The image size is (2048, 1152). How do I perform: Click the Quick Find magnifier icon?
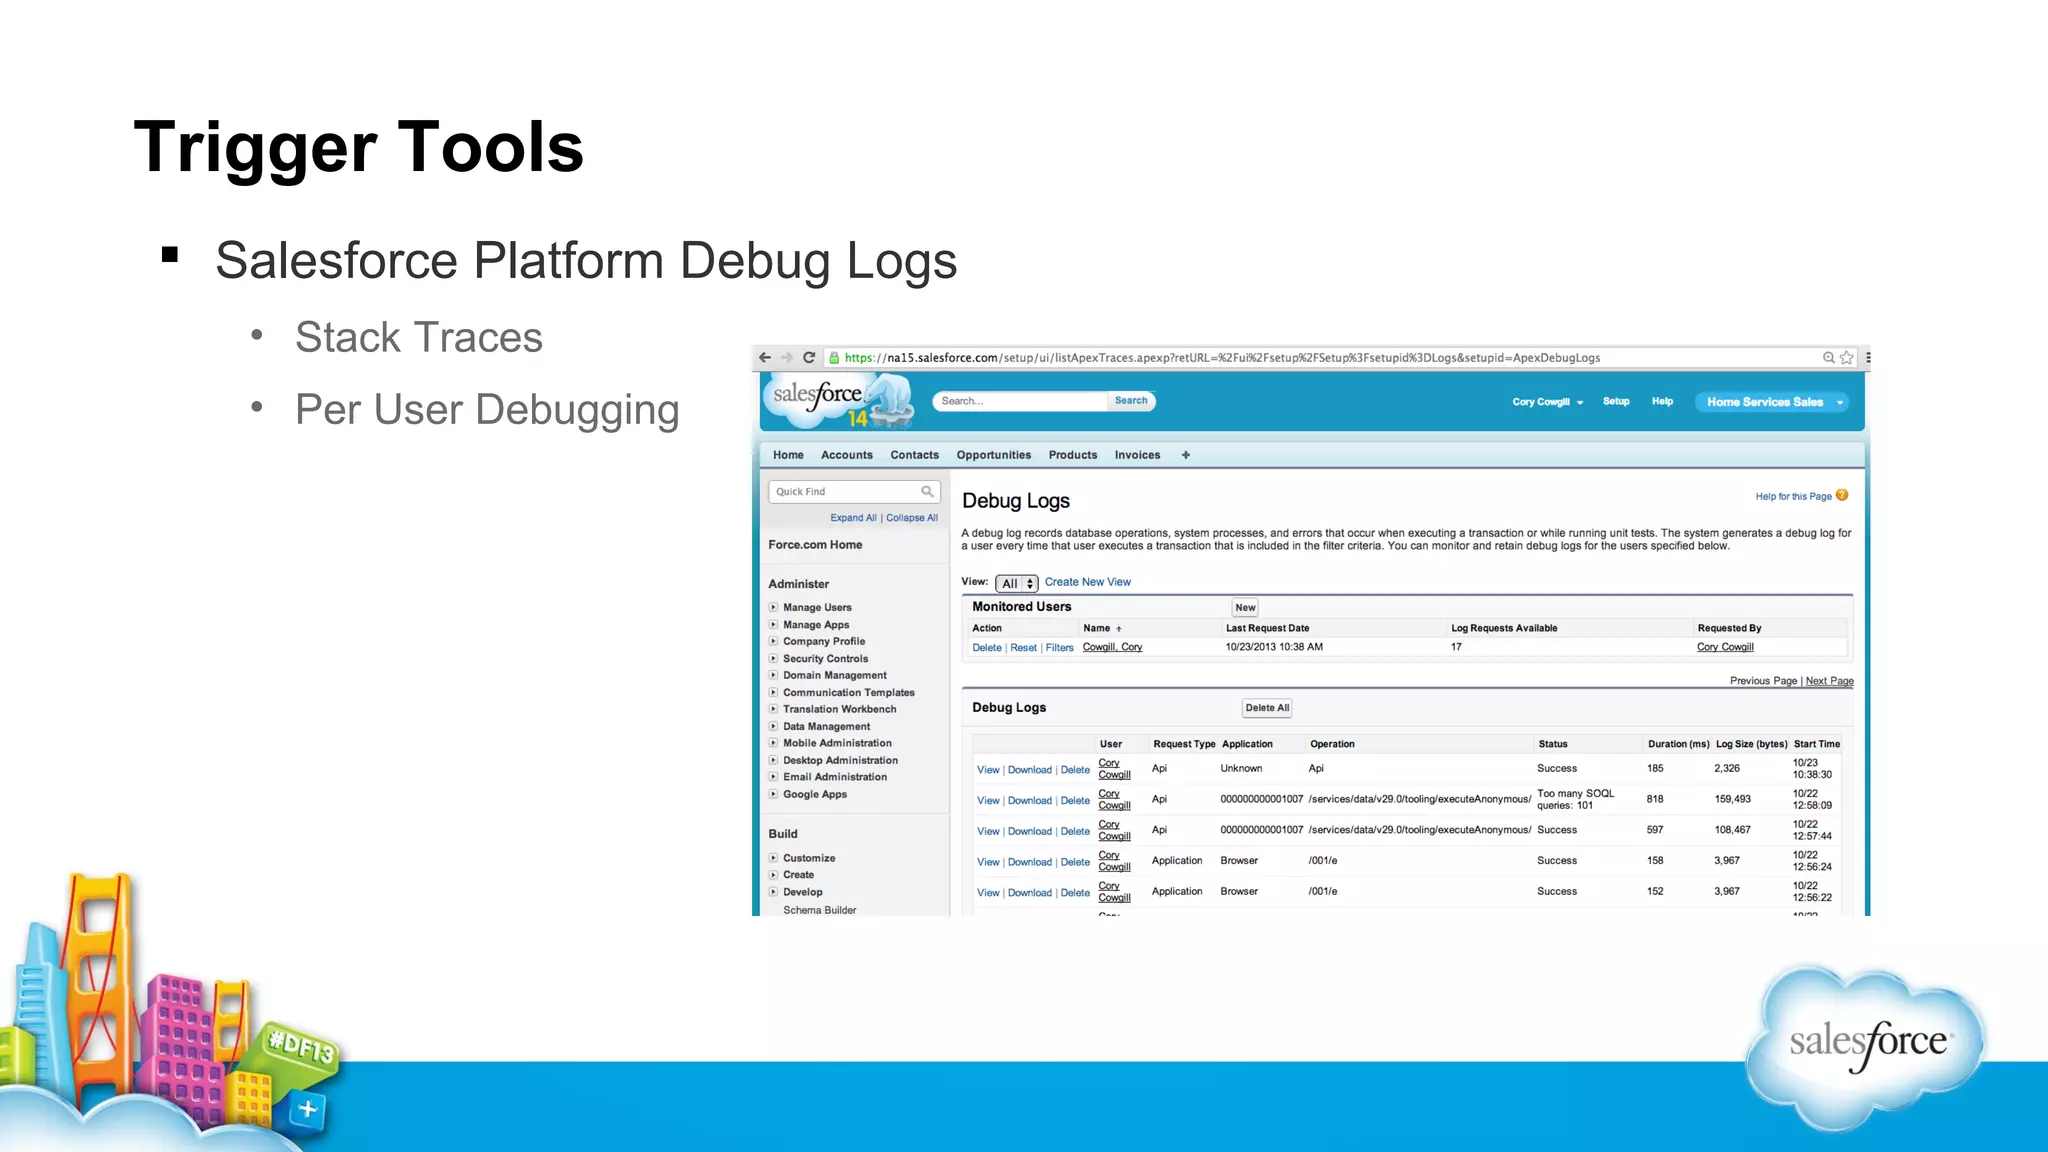pos(927,491)
